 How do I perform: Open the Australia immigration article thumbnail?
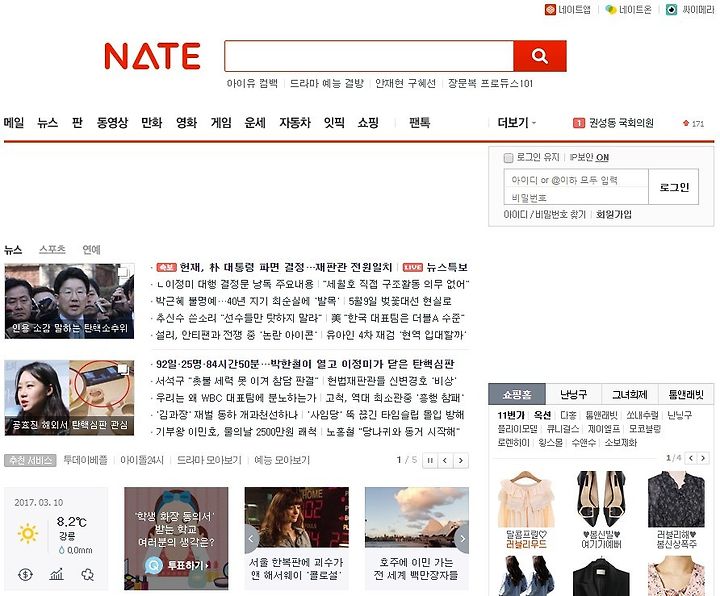pos(417,517)
